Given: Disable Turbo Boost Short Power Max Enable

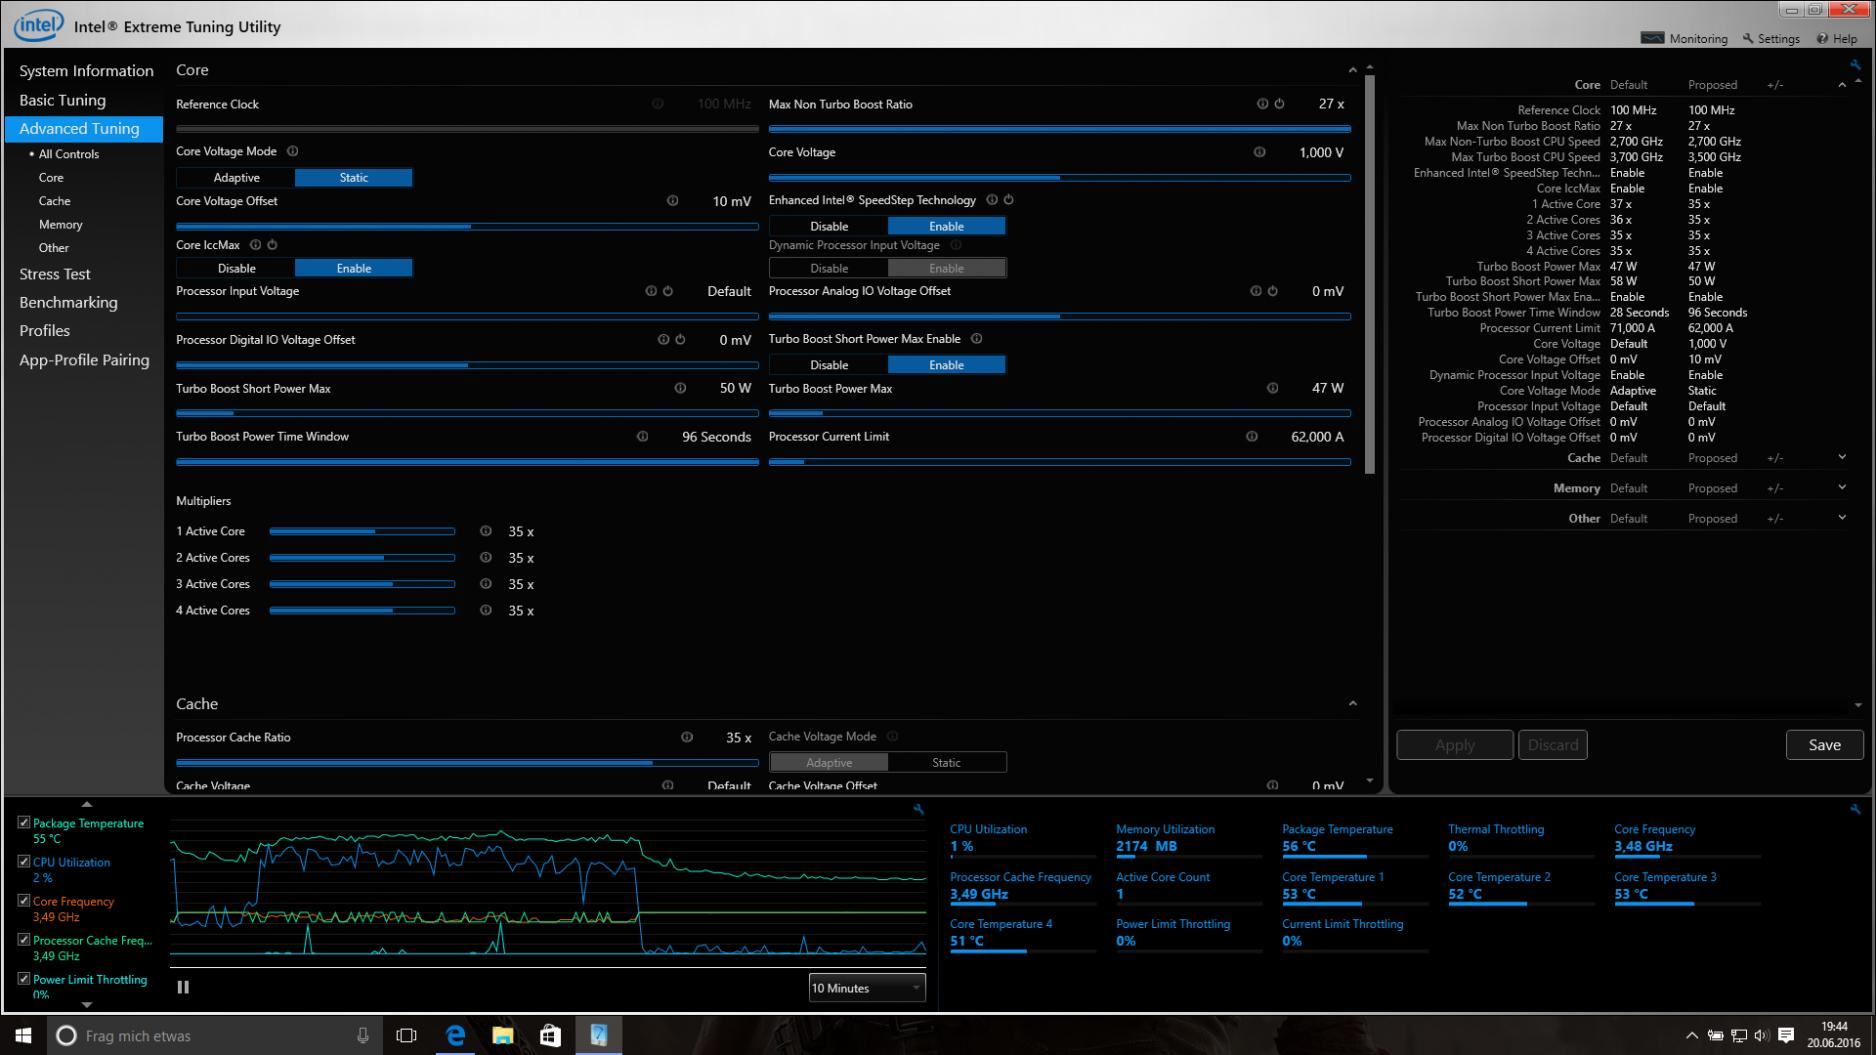Looking at the screenshot, I should (829, 365).
